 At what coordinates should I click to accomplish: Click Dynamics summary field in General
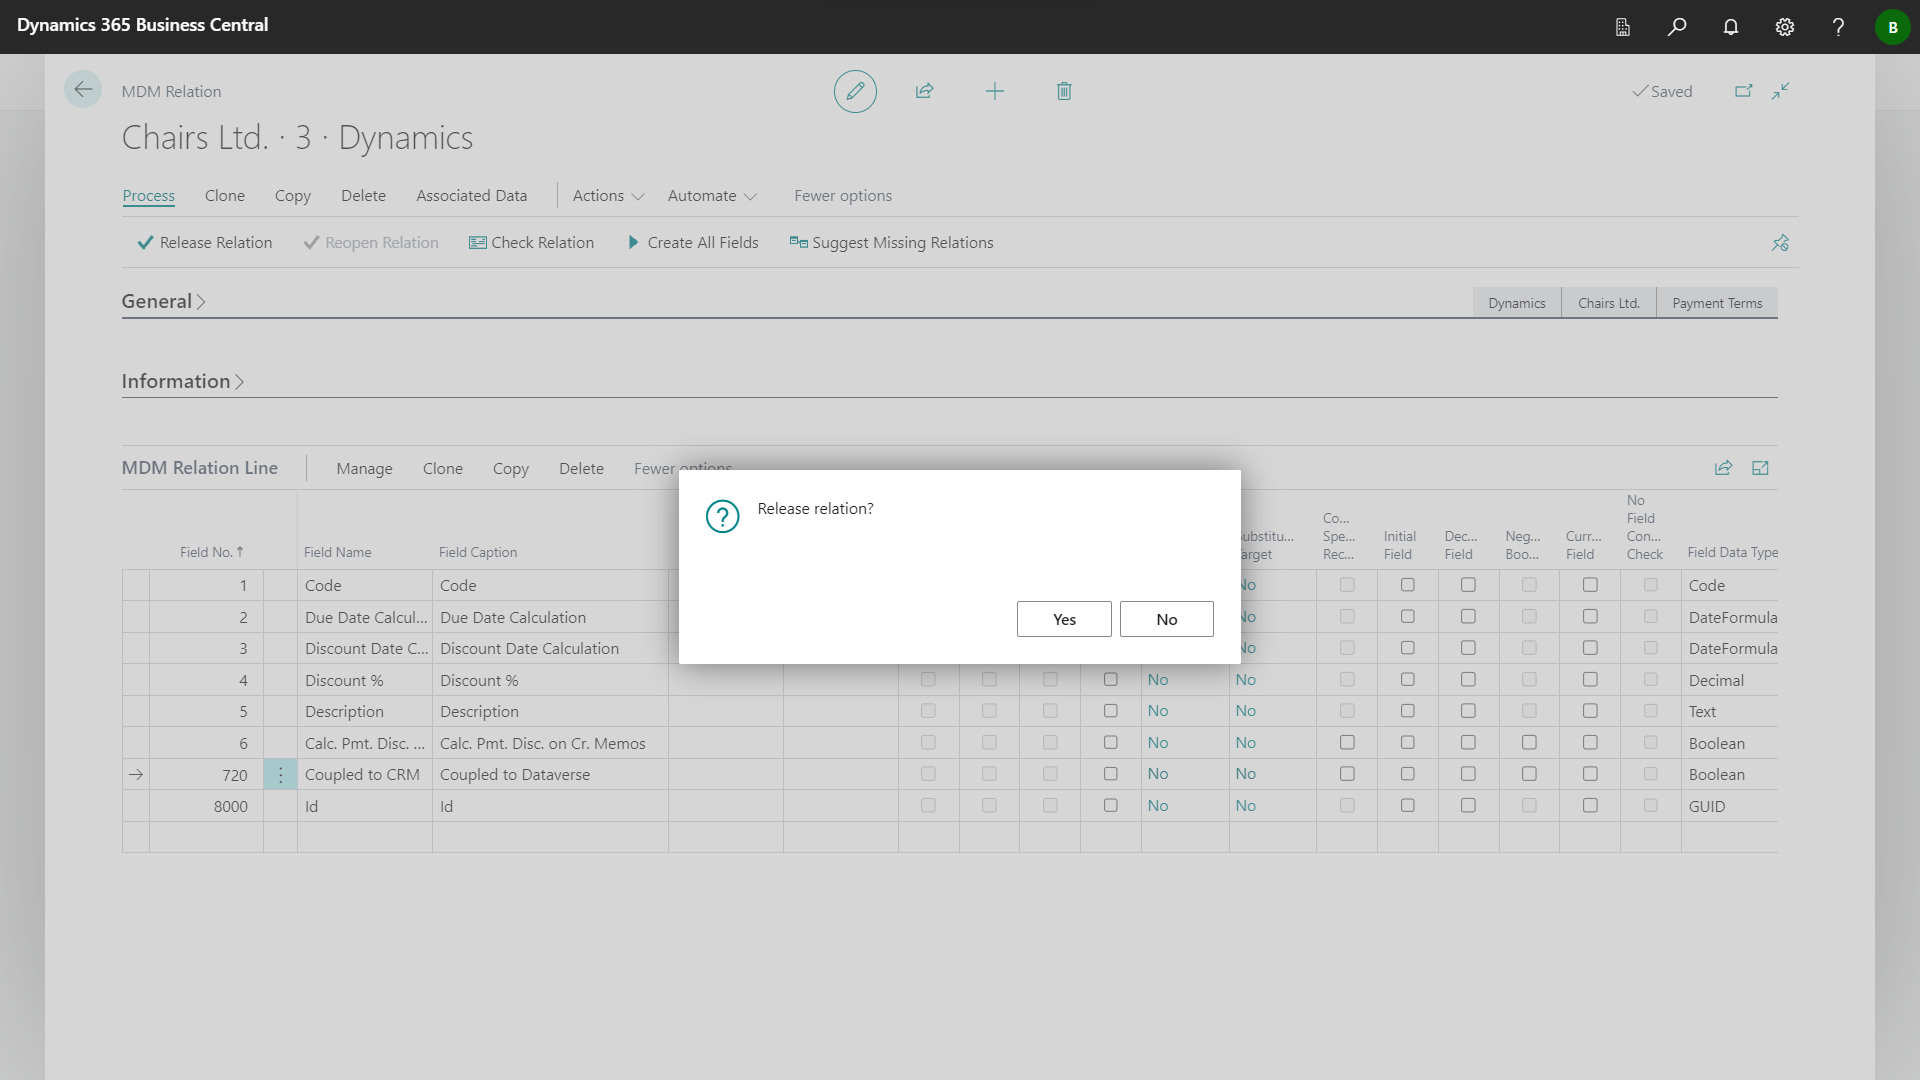[1516, 303]
